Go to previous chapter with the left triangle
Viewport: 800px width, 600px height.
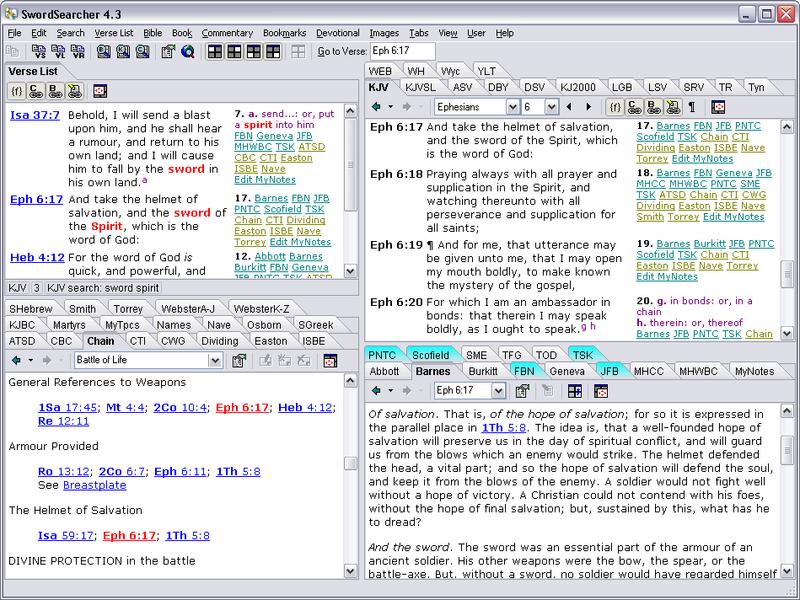(569, 107)
